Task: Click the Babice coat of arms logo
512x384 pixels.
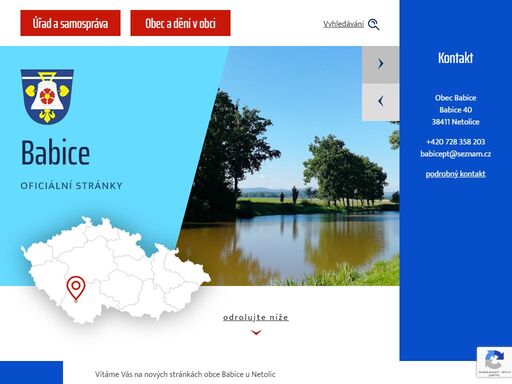Action: tap(47, 96)
